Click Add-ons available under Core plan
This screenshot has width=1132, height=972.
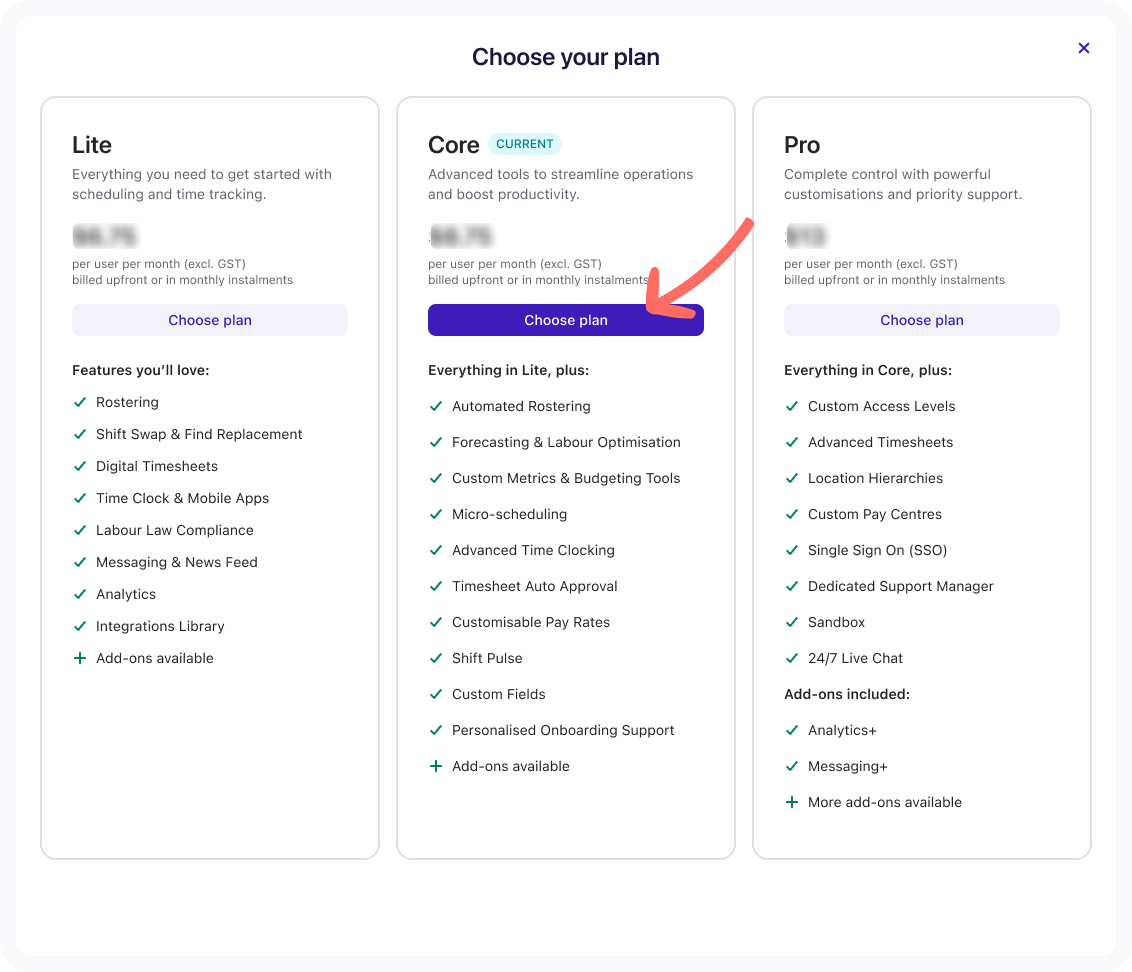(x=511, y=766)
